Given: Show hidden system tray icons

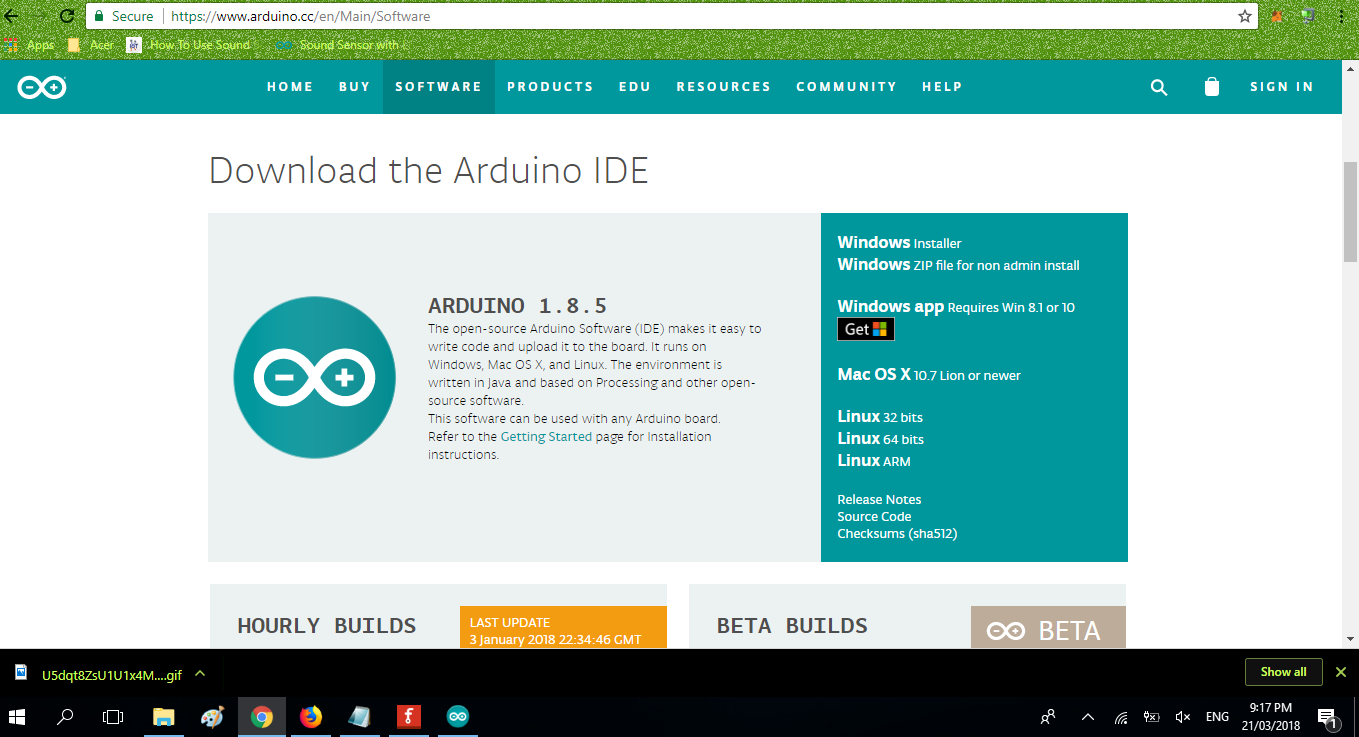Looking at the screenshot, I should click(1088, 716).
